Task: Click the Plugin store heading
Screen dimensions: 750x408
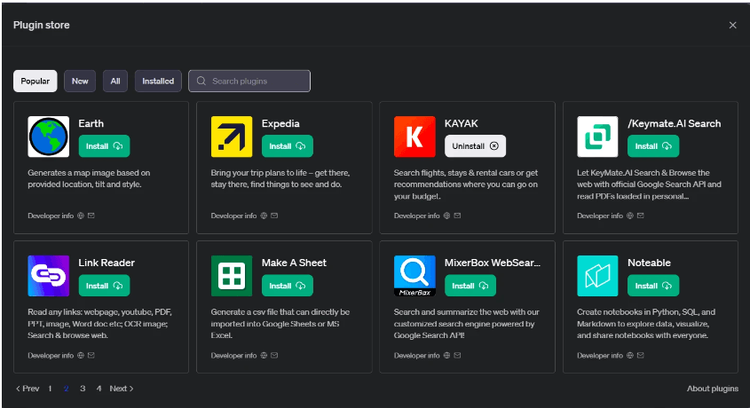Action: pos(41,25)
